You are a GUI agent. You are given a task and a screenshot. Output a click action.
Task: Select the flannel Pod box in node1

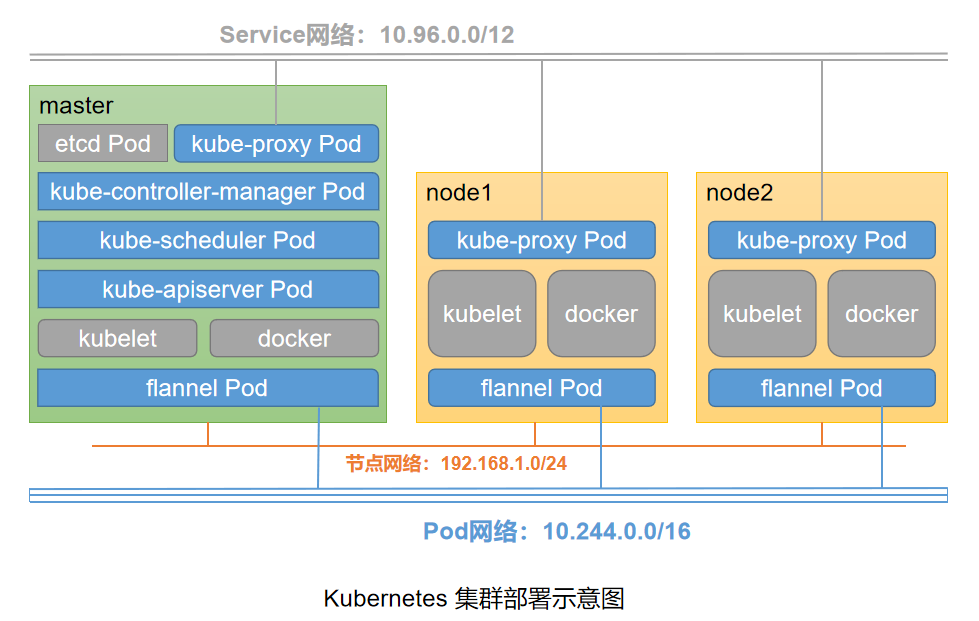(541, 388)
